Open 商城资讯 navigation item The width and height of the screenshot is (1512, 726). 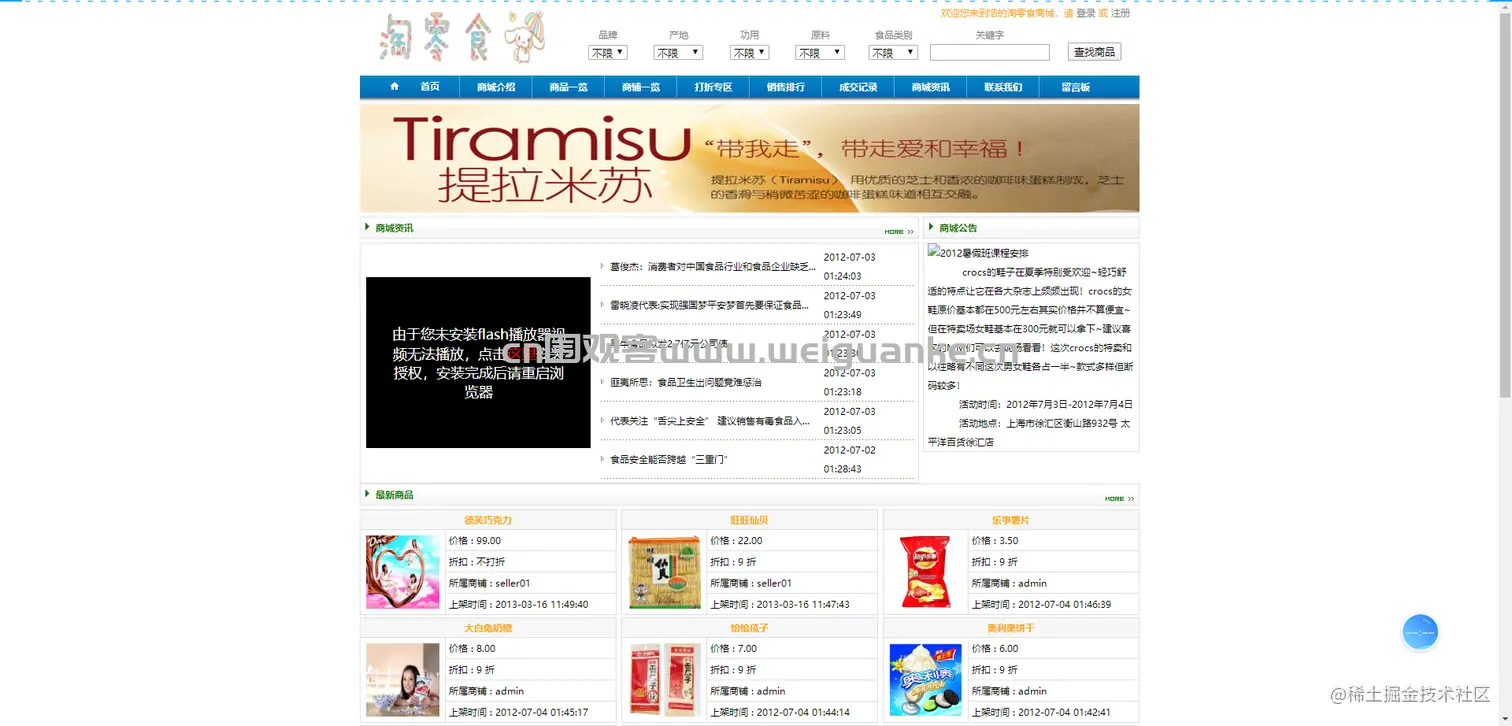click(931, 87)
